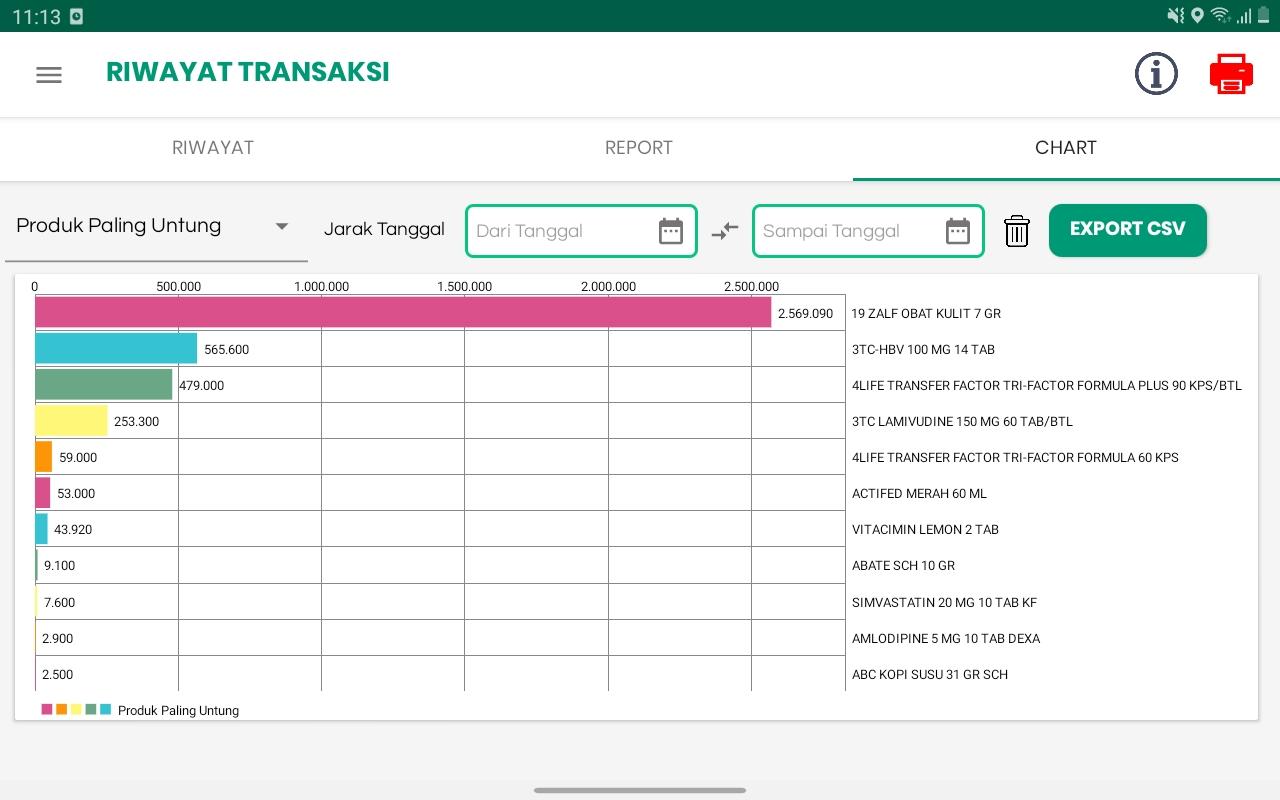Expand the Produk Paling Untung dropdown
The height and width of the screenshot is (800, 1280).
[156, 226]
